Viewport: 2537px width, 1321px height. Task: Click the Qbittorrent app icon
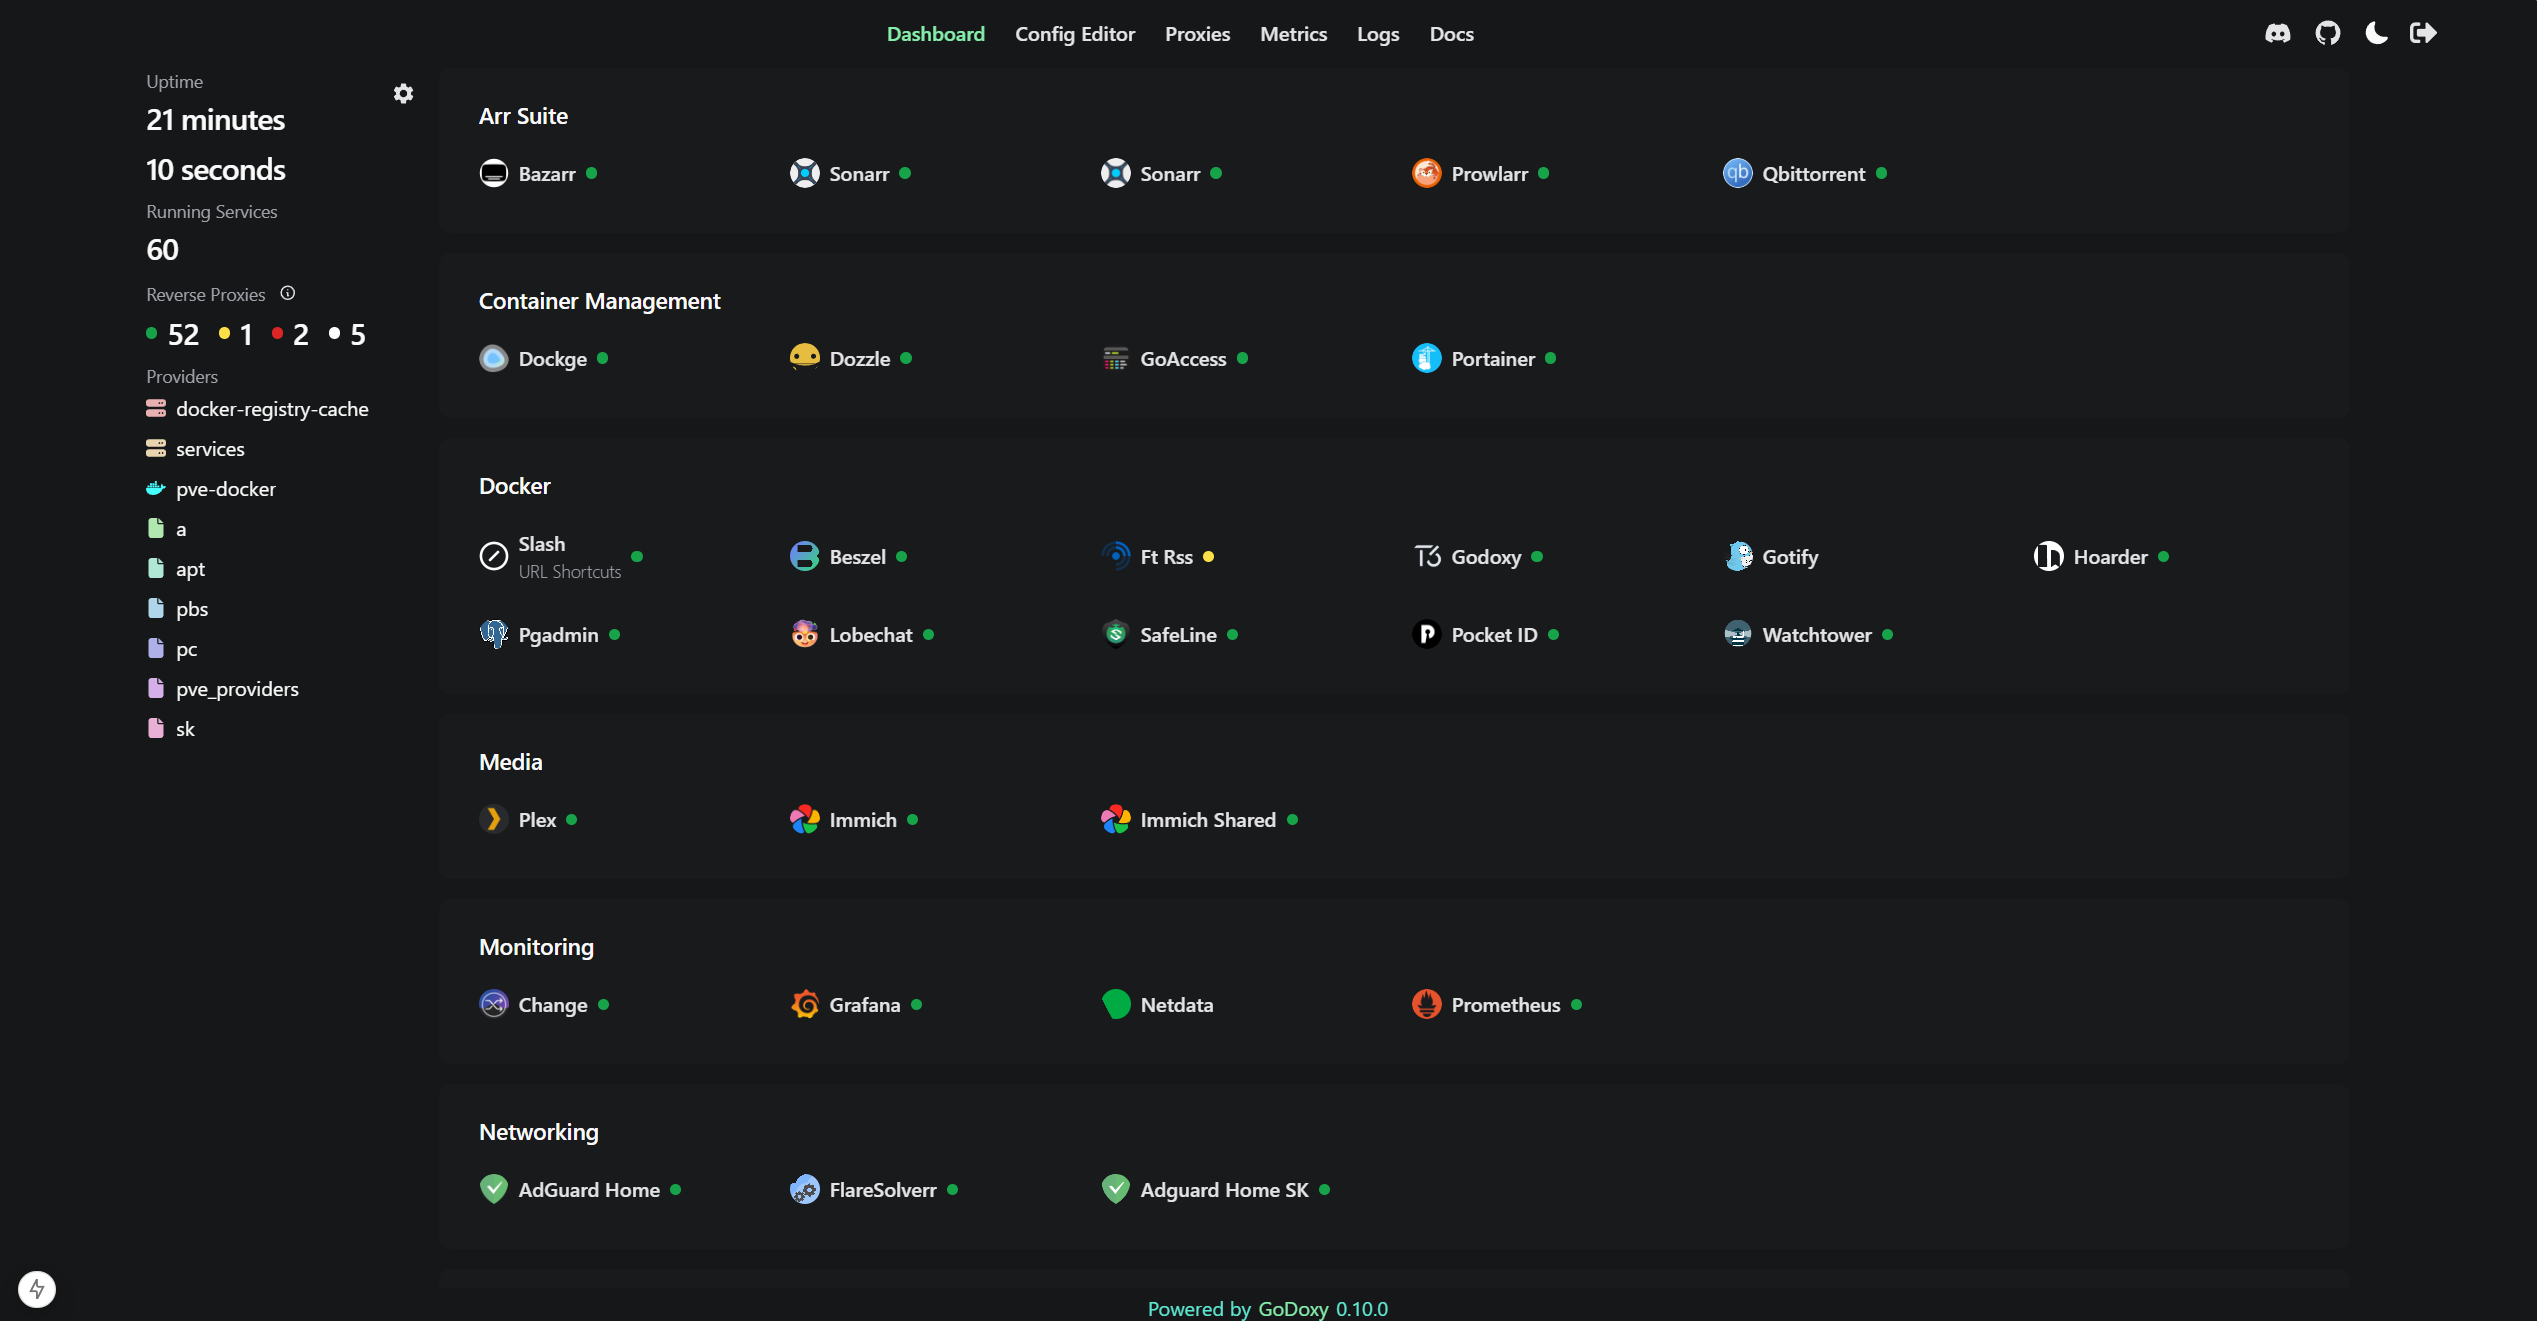pos(1737,173)
